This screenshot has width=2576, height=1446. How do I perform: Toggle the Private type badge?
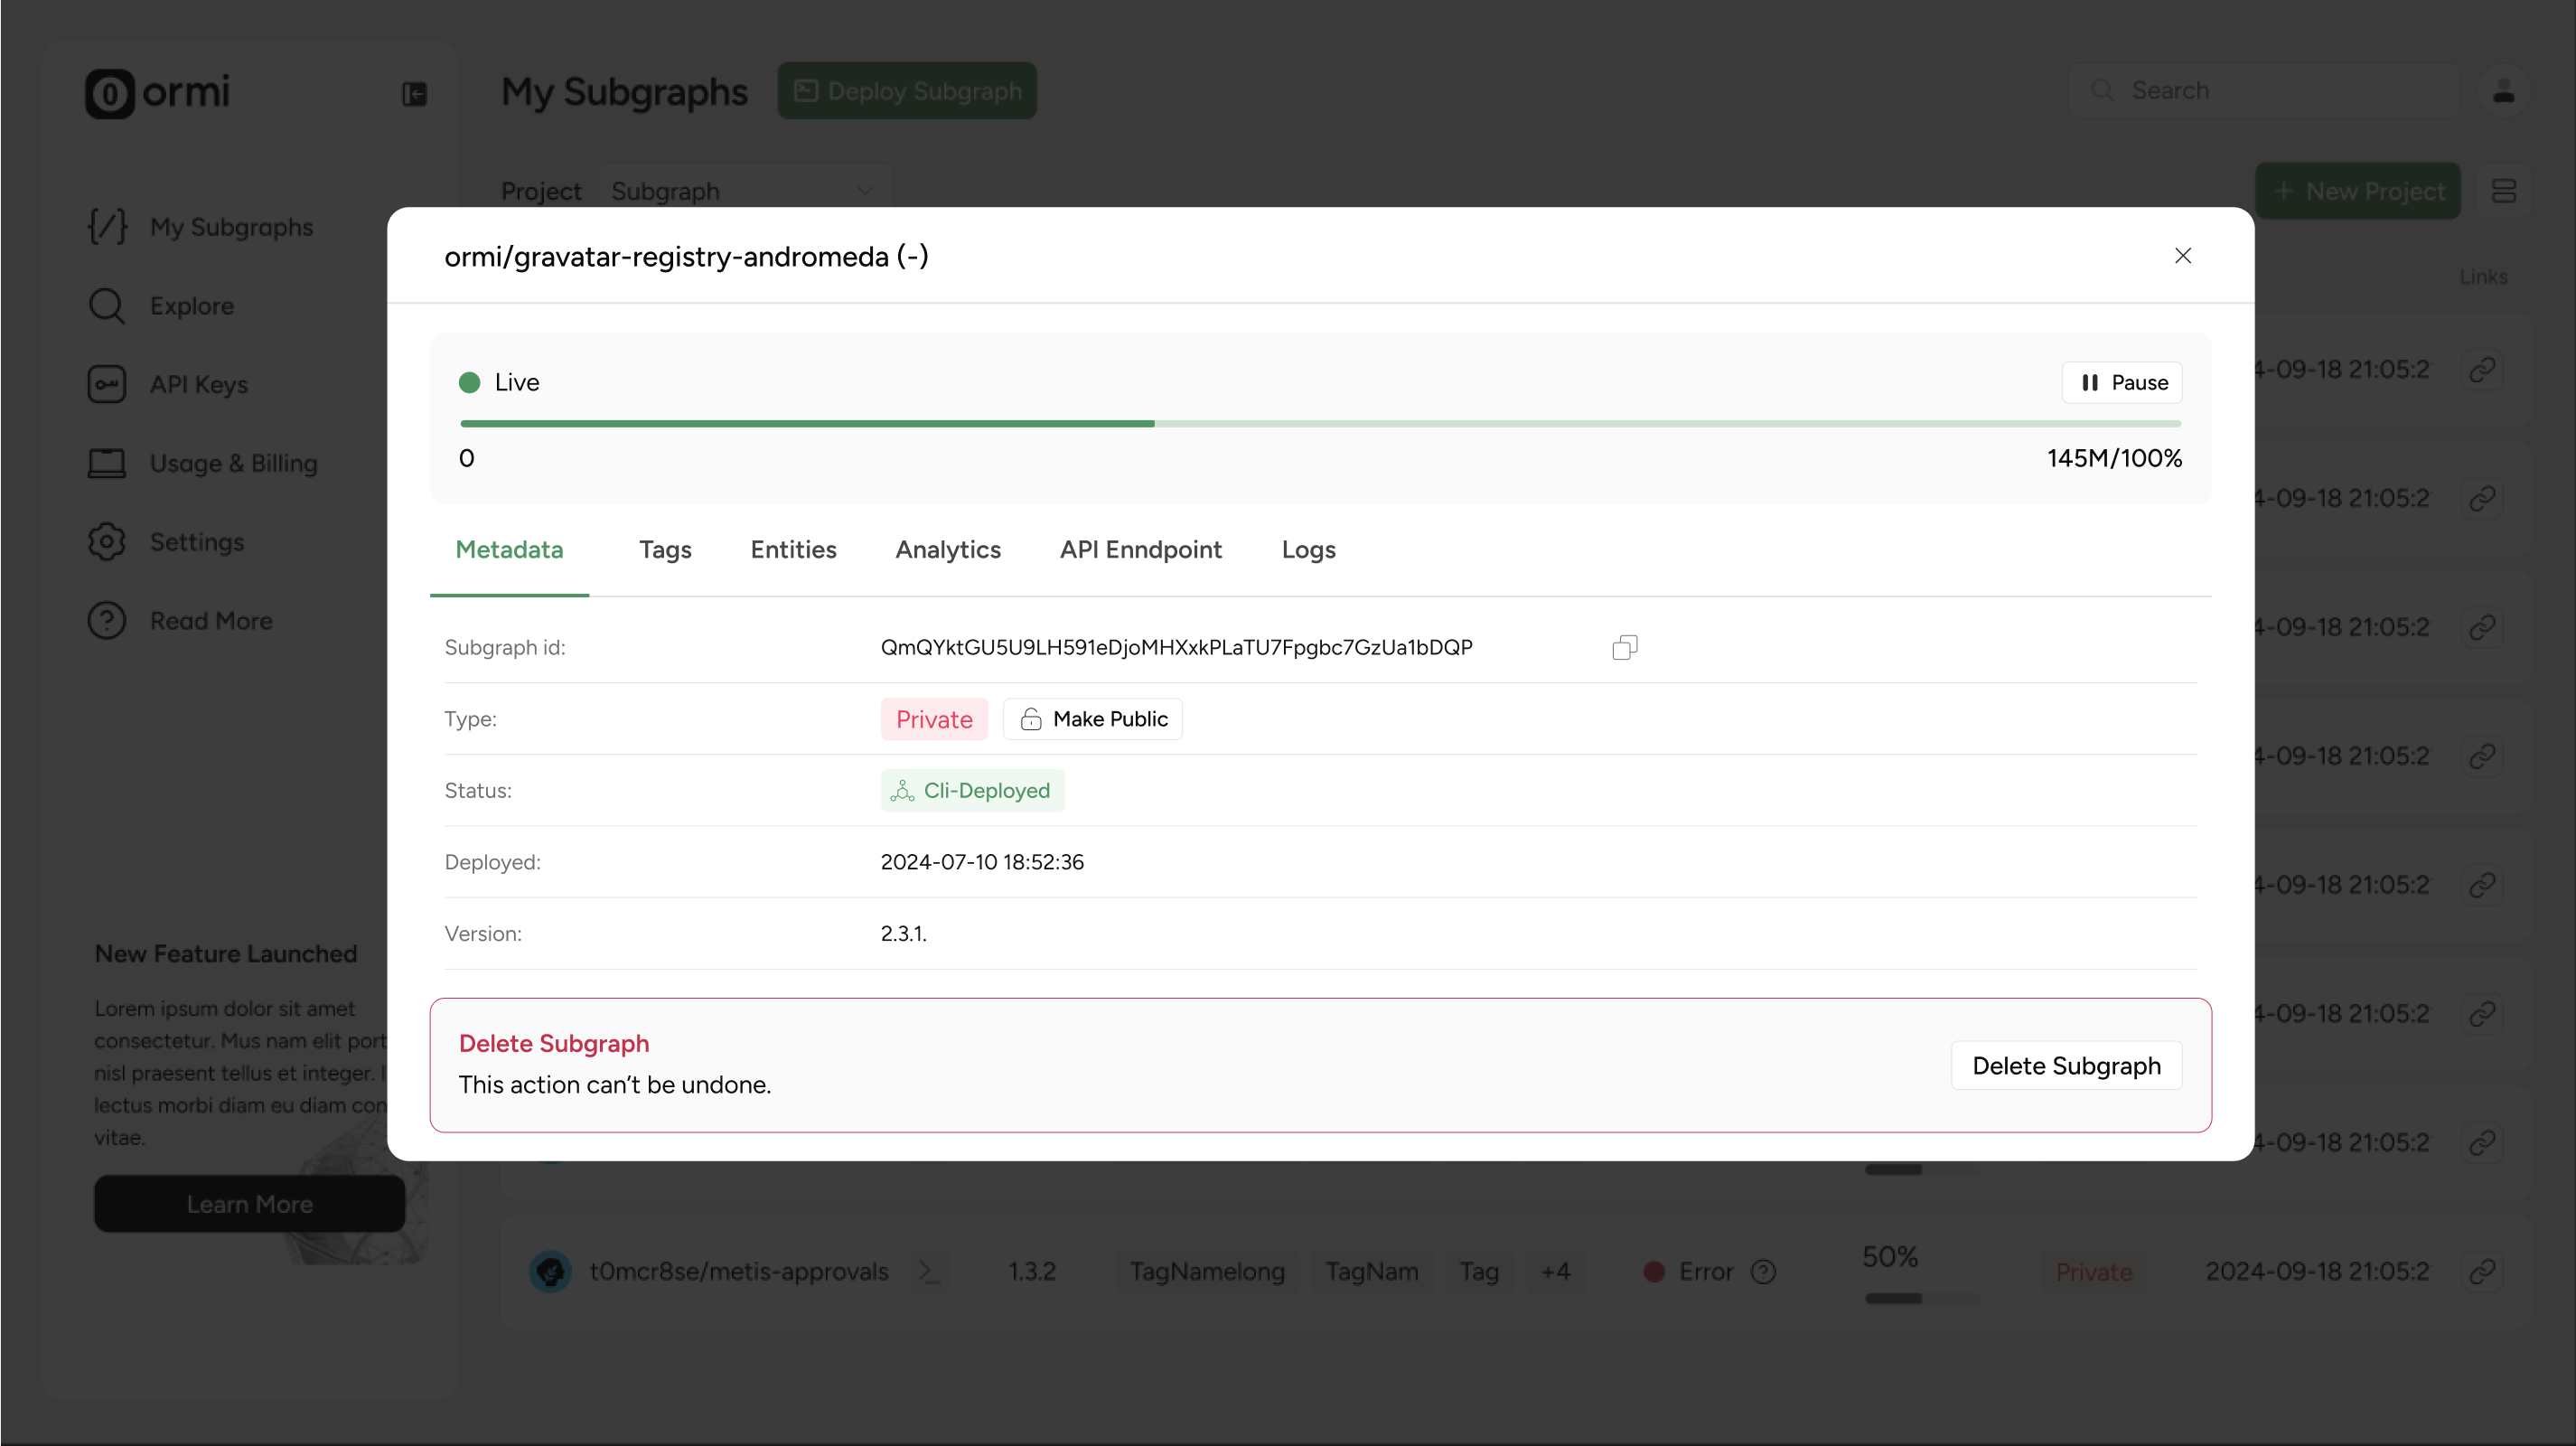point(934,718)
